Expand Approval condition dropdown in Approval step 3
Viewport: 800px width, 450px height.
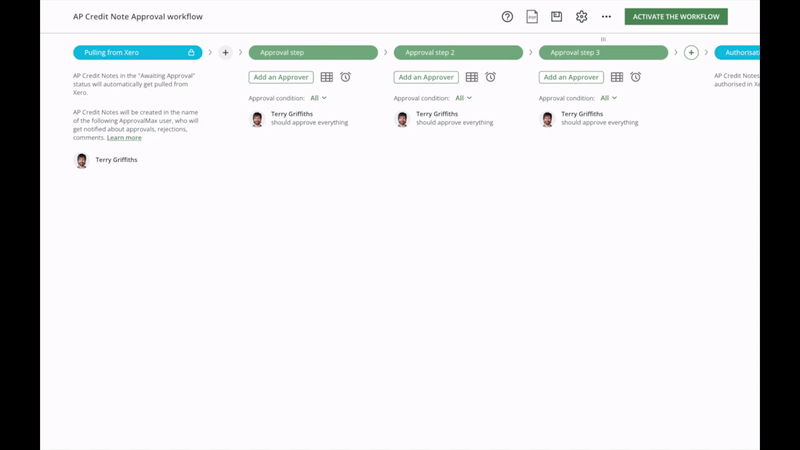coord(608,98)
